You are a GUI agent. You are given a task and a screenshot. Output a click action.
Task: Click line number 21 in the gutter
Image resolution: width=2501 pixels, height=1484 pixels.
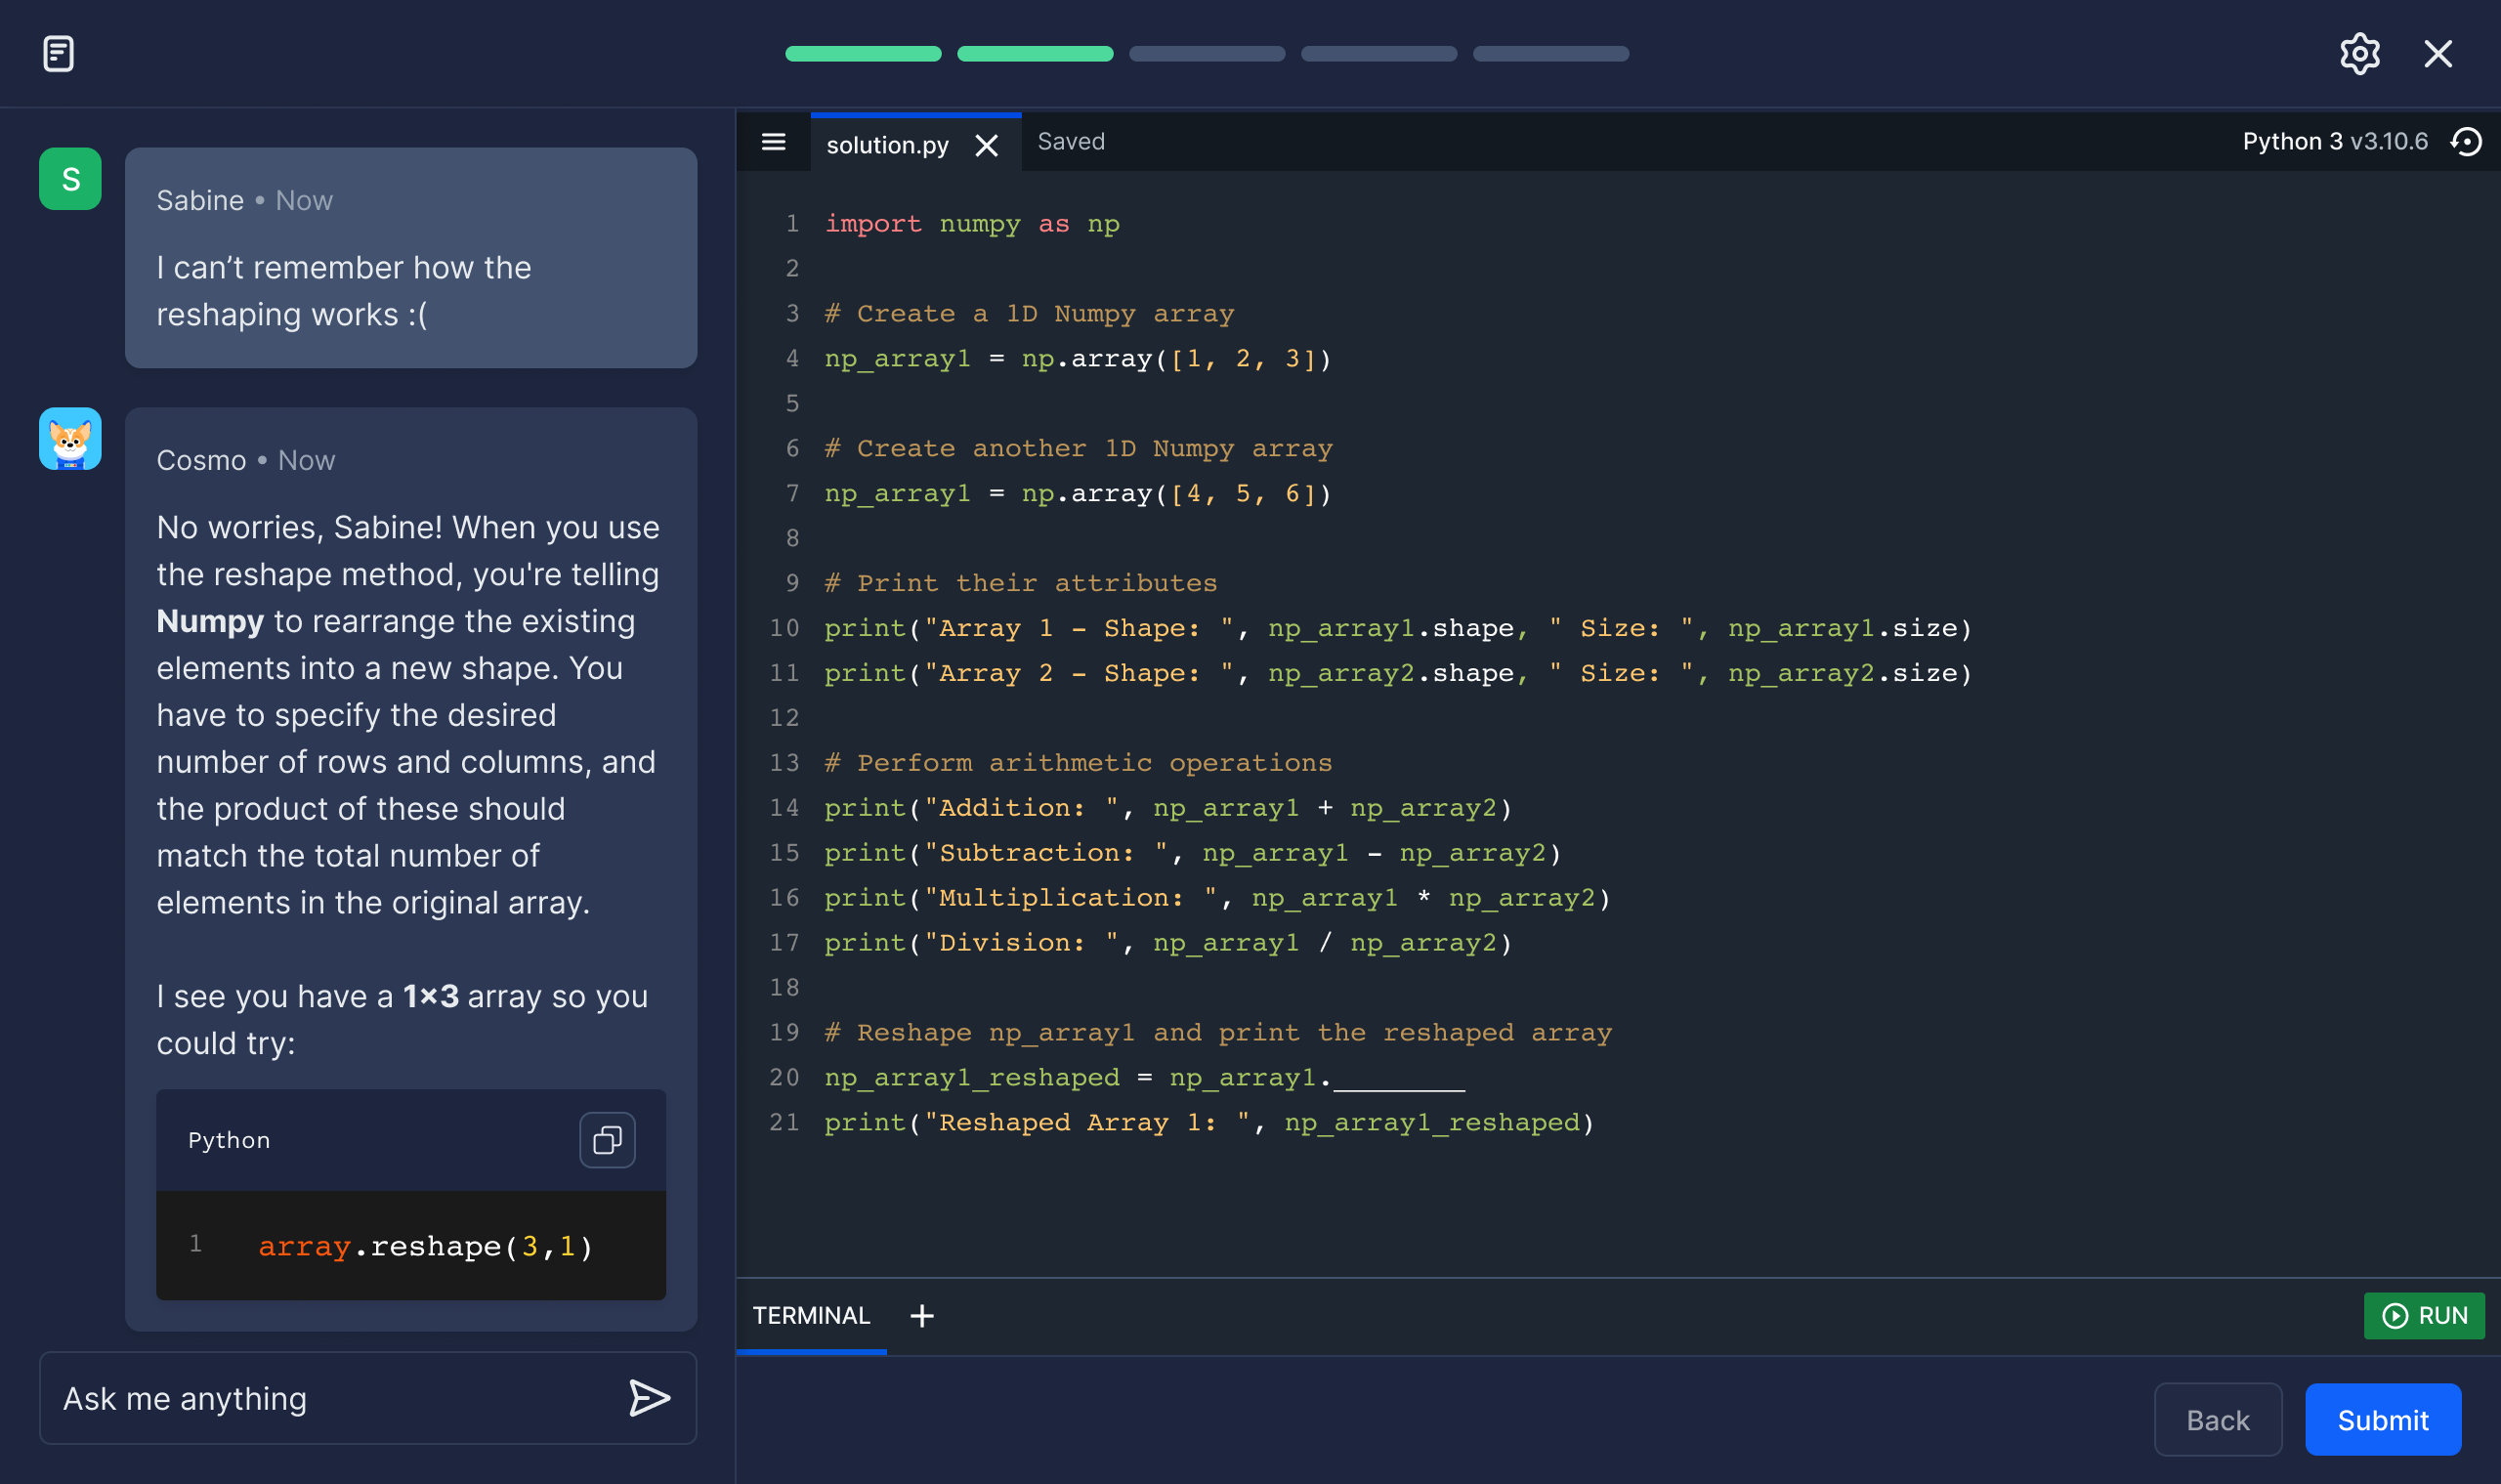pyautogui.click(x=785, y=1123)
